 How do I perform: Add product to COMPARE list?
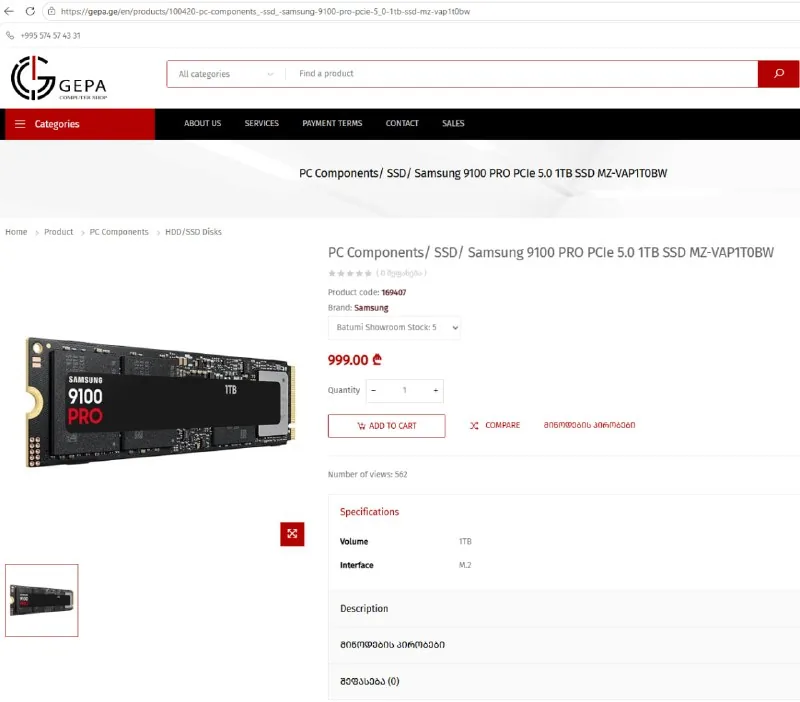pos(495,425)
